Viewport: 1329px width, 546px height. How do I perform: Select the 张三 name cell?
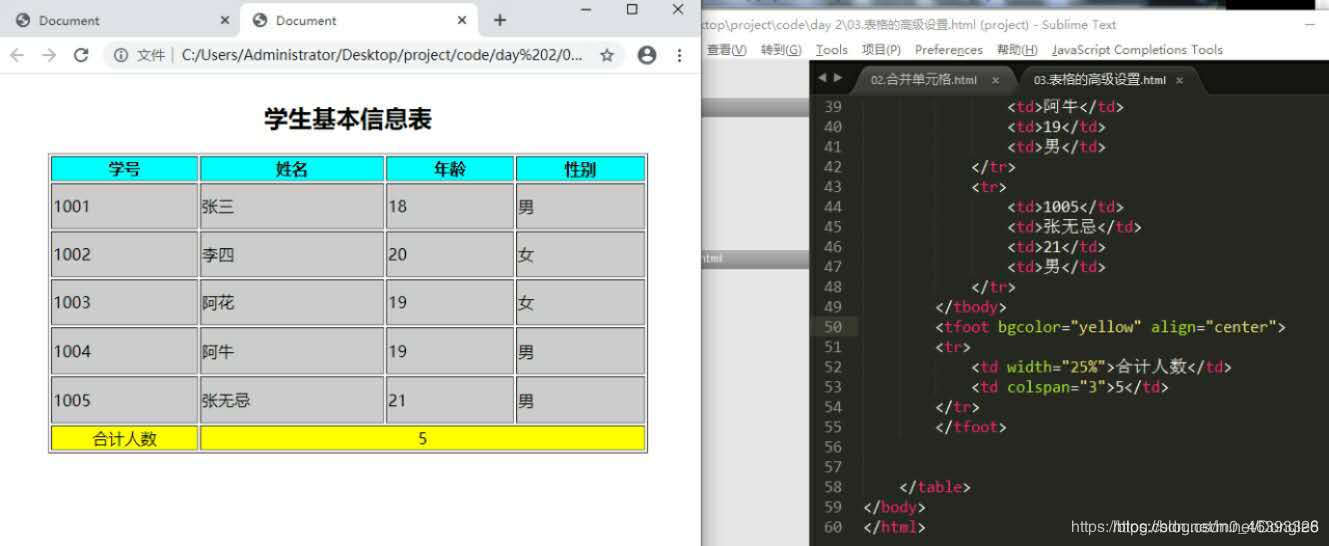292,206
